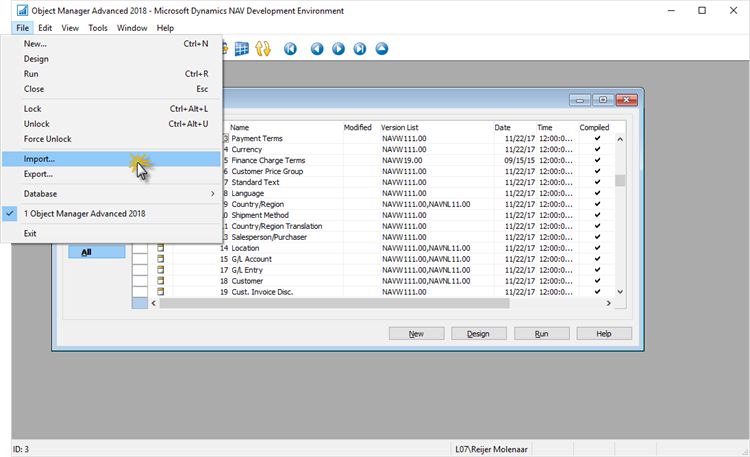Click table icon beside 19 Cust. Invoice Disc.
This screenshot has width=750, height=457.
click(x=160, y=291)
